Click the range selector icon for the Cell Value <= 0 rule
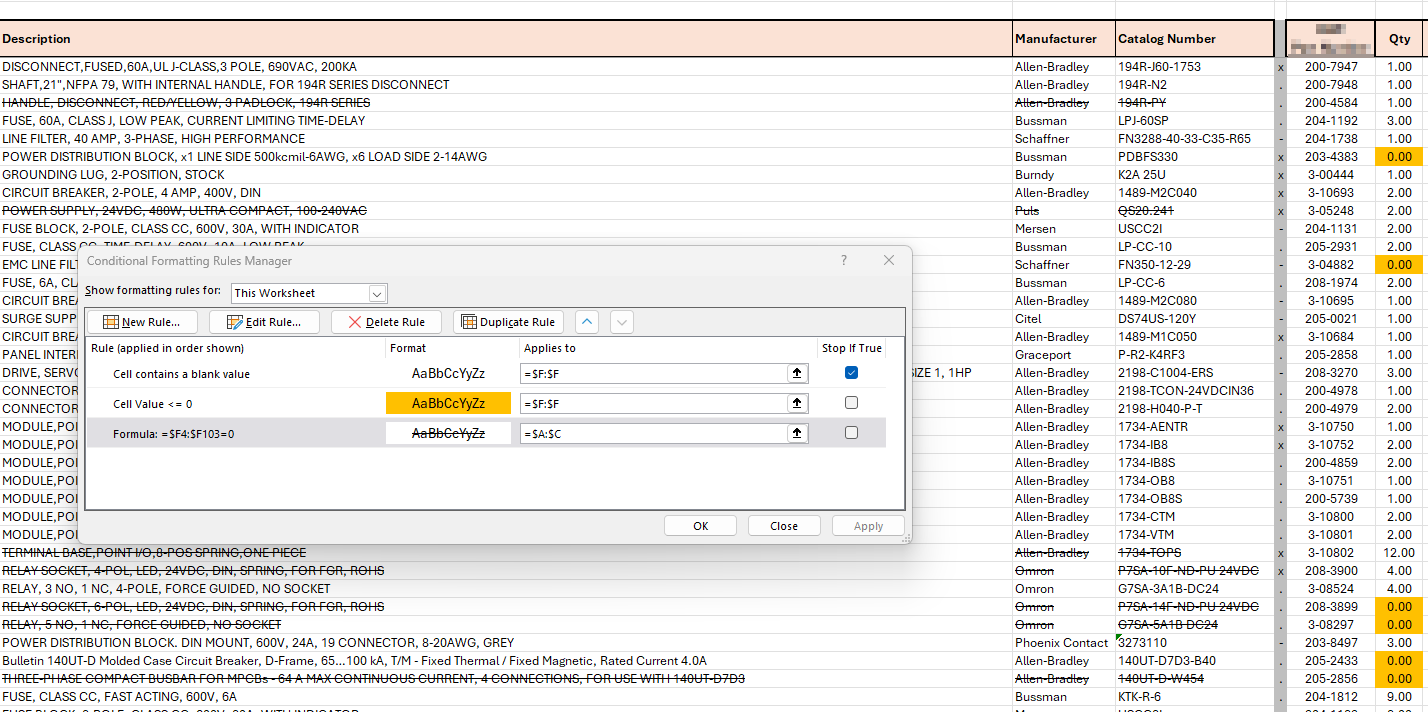Image resolution: width=1428 pixels, height=712 pixels. 797,402
